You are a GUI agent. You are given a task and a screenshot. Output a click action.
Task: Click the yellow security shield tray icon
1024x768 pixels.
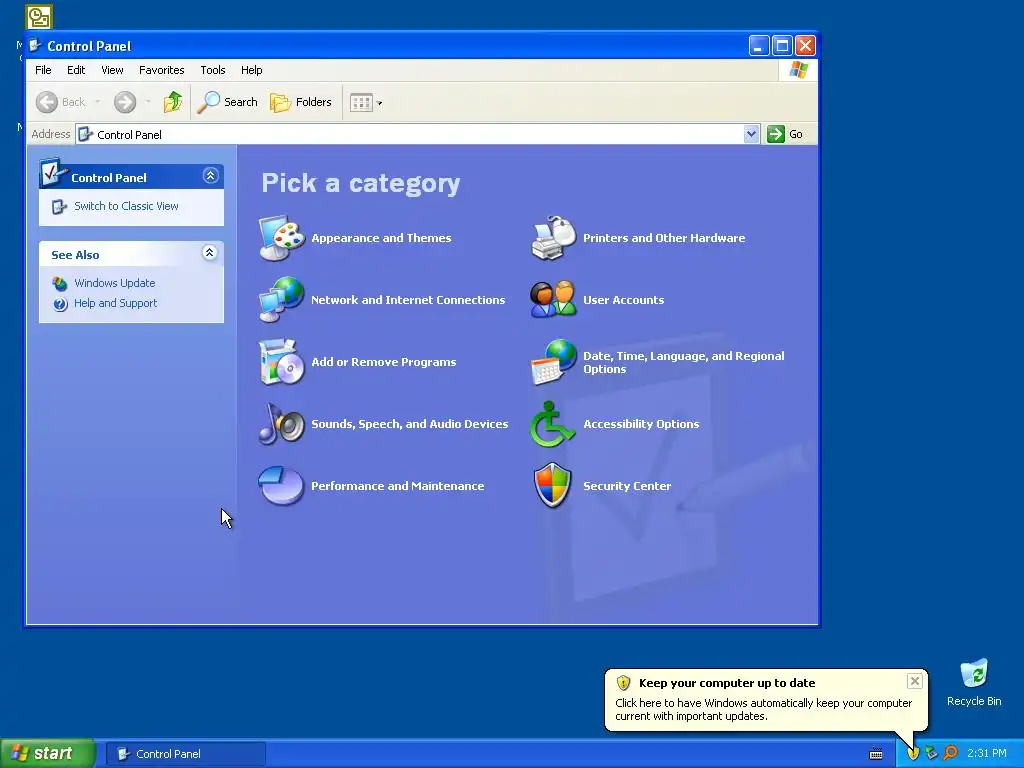point(913,754)
